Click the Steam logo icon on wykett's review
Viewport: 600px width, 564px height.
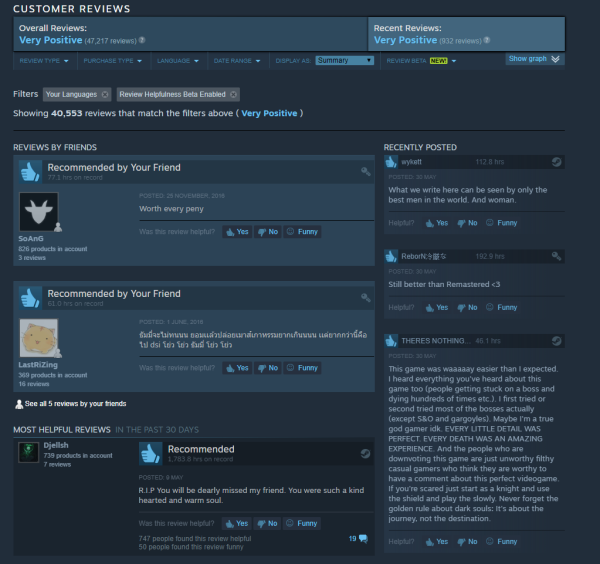click(x=556, y=162)
